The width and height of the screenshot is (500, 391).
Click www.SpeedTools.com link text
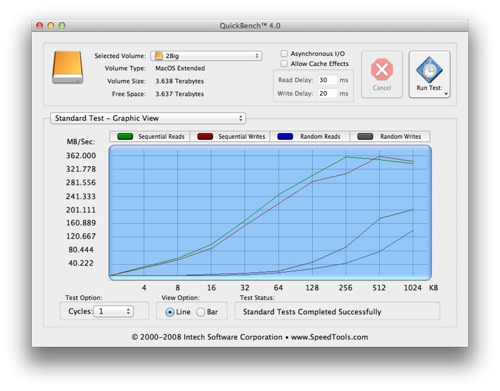coord(329,337)
